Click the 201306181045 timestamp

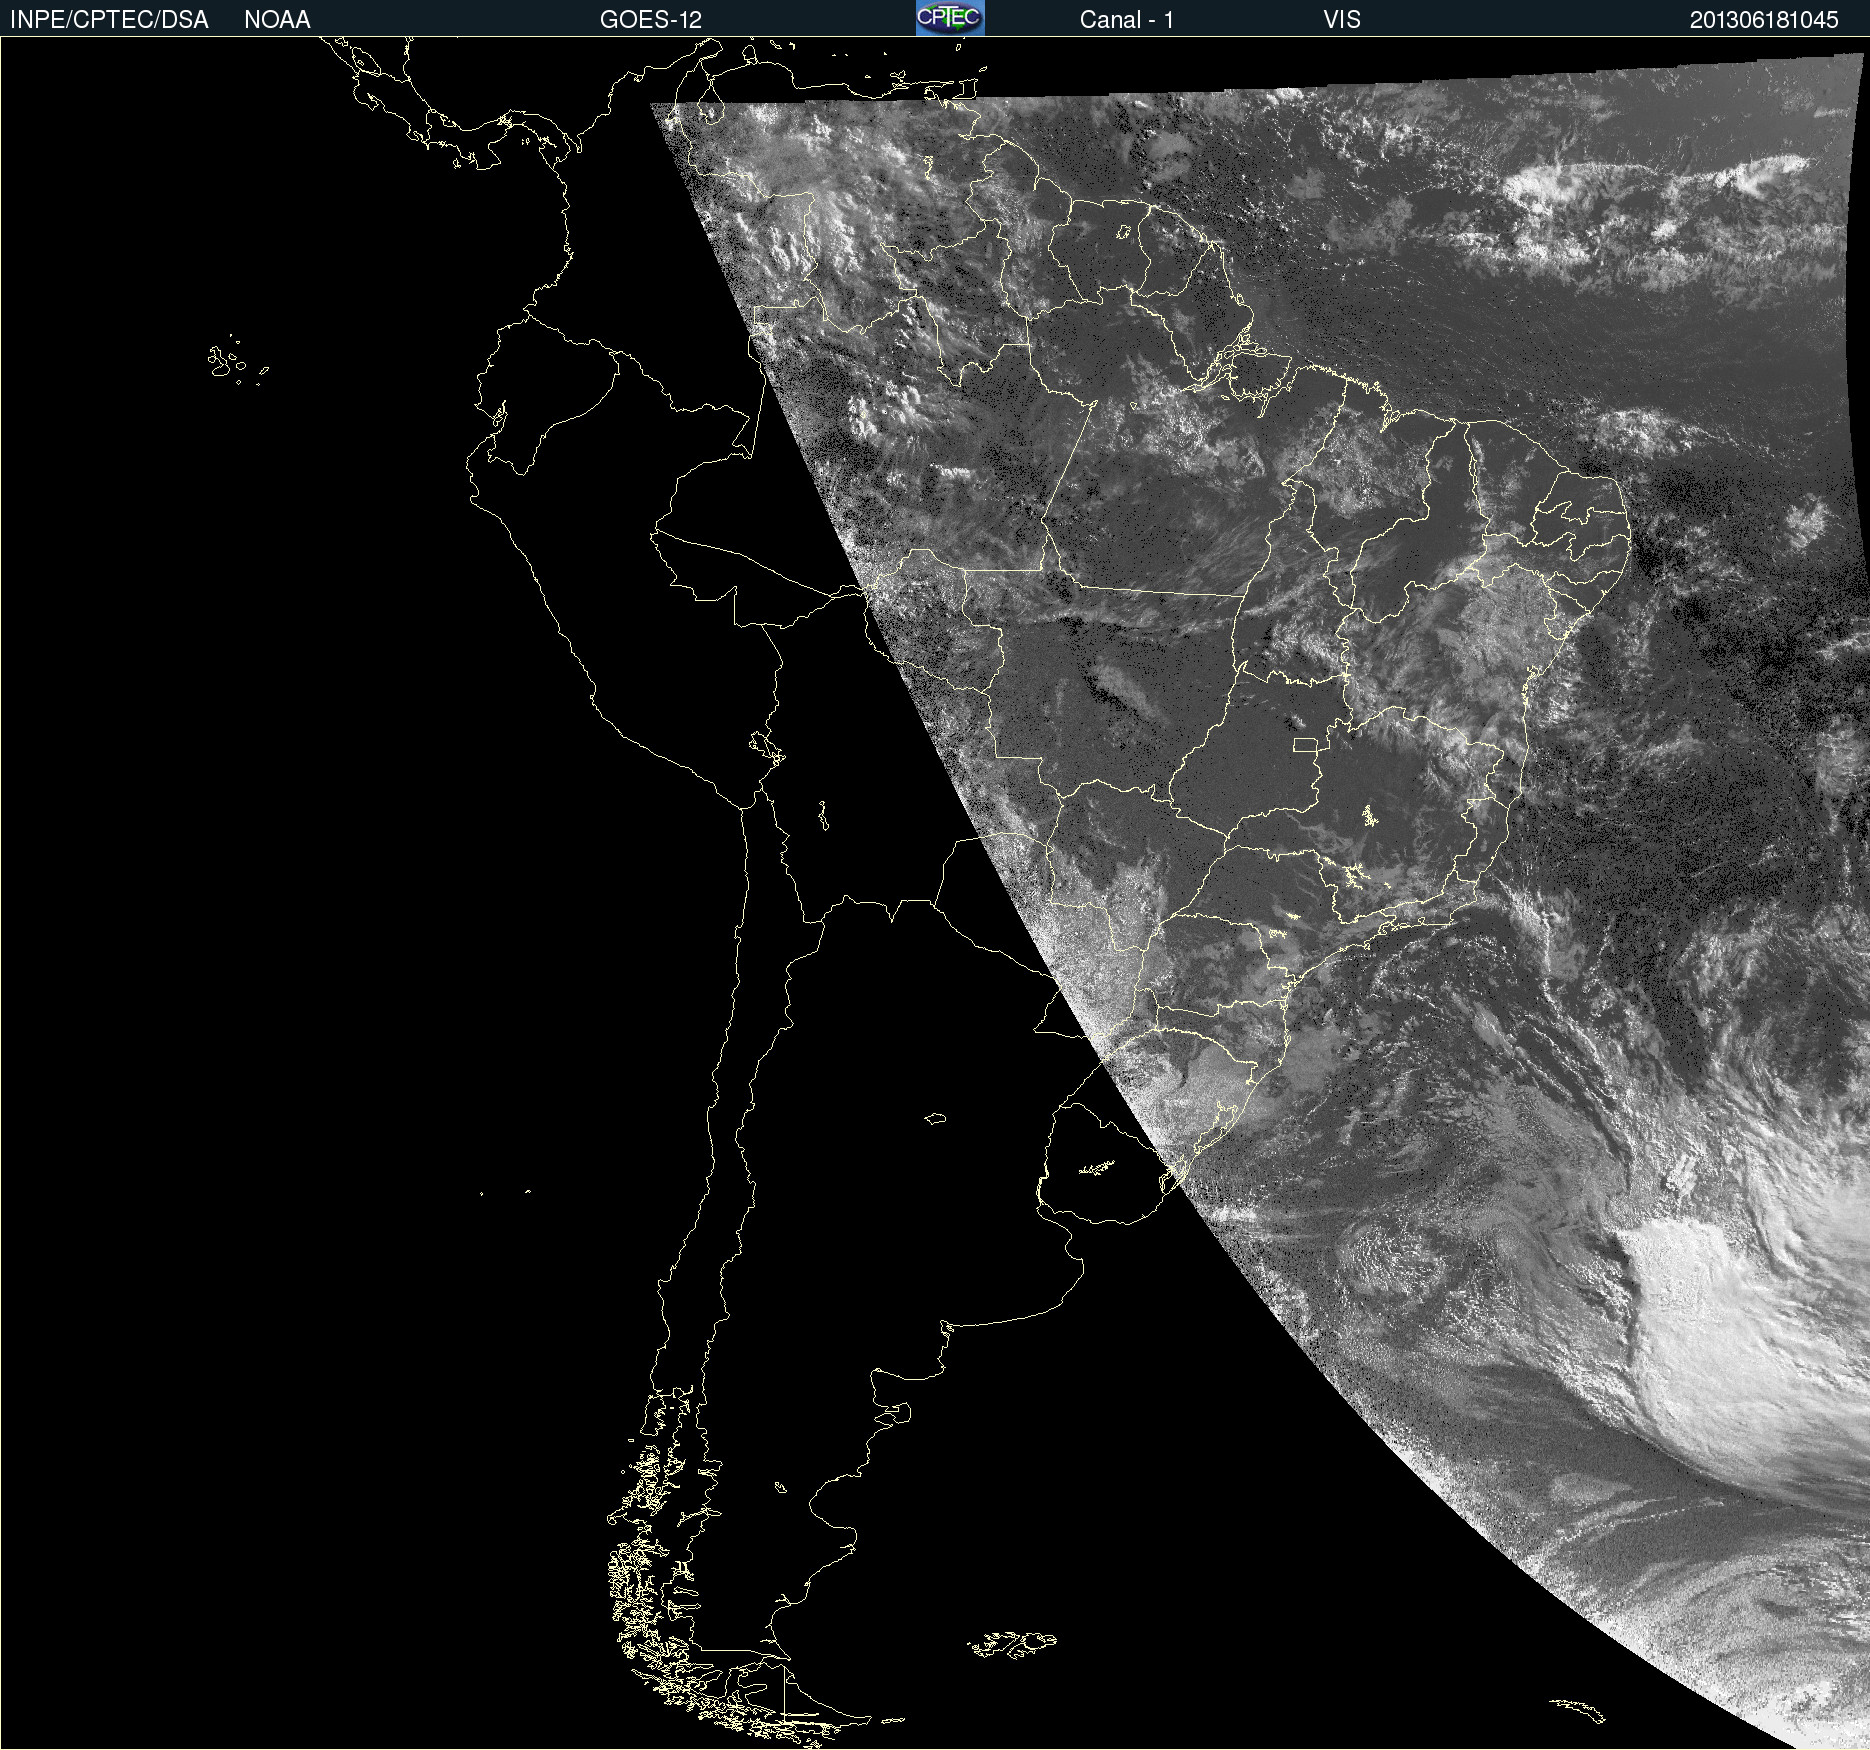1764,20
